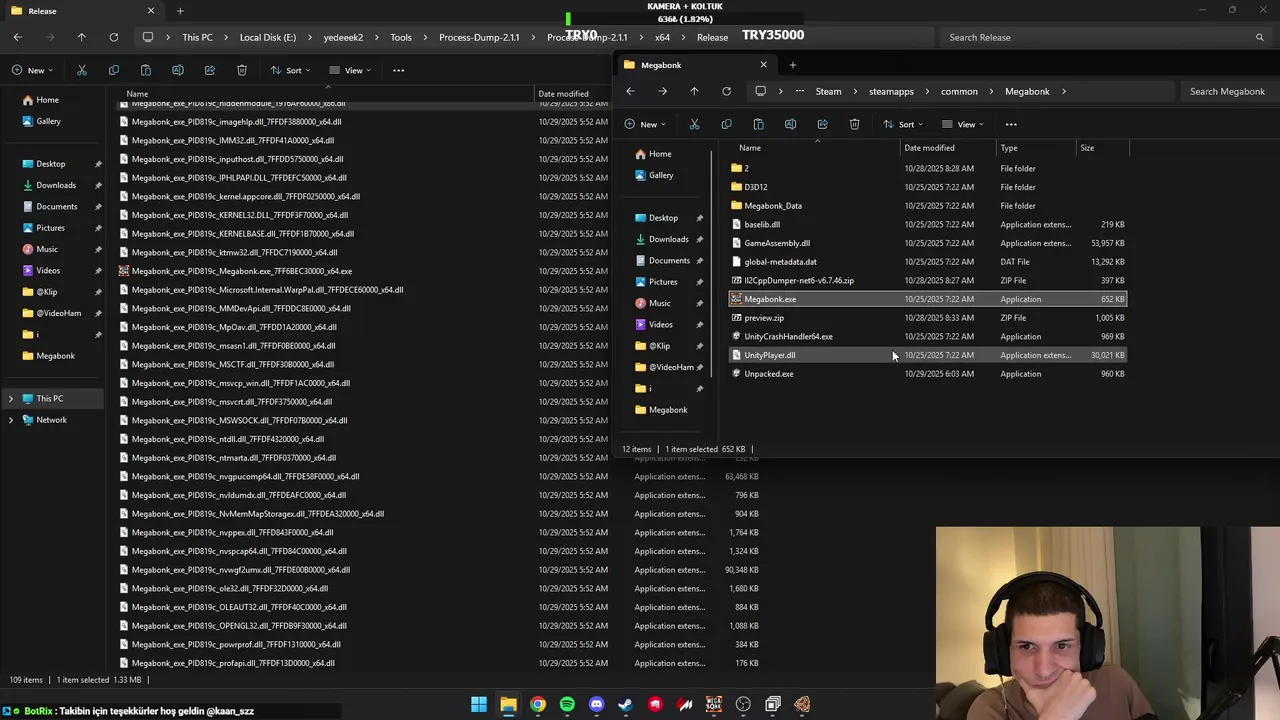Refresh the Megabonk folder view
1280x720 pixels.
pos(726,91)
